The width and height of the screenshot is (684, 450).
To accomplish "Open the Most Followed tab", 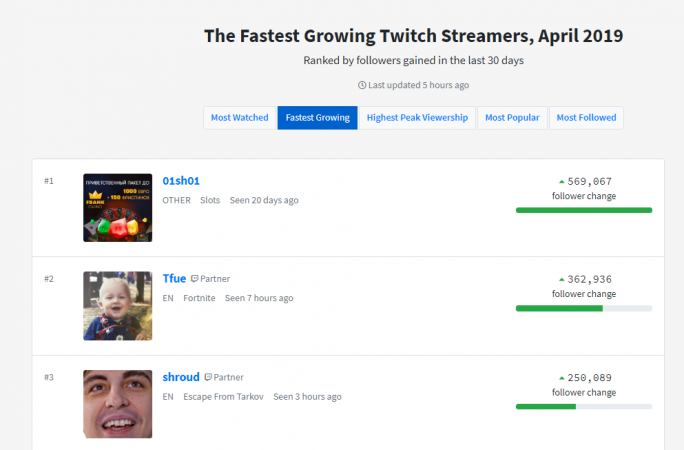I will click(x=586, y=118).
